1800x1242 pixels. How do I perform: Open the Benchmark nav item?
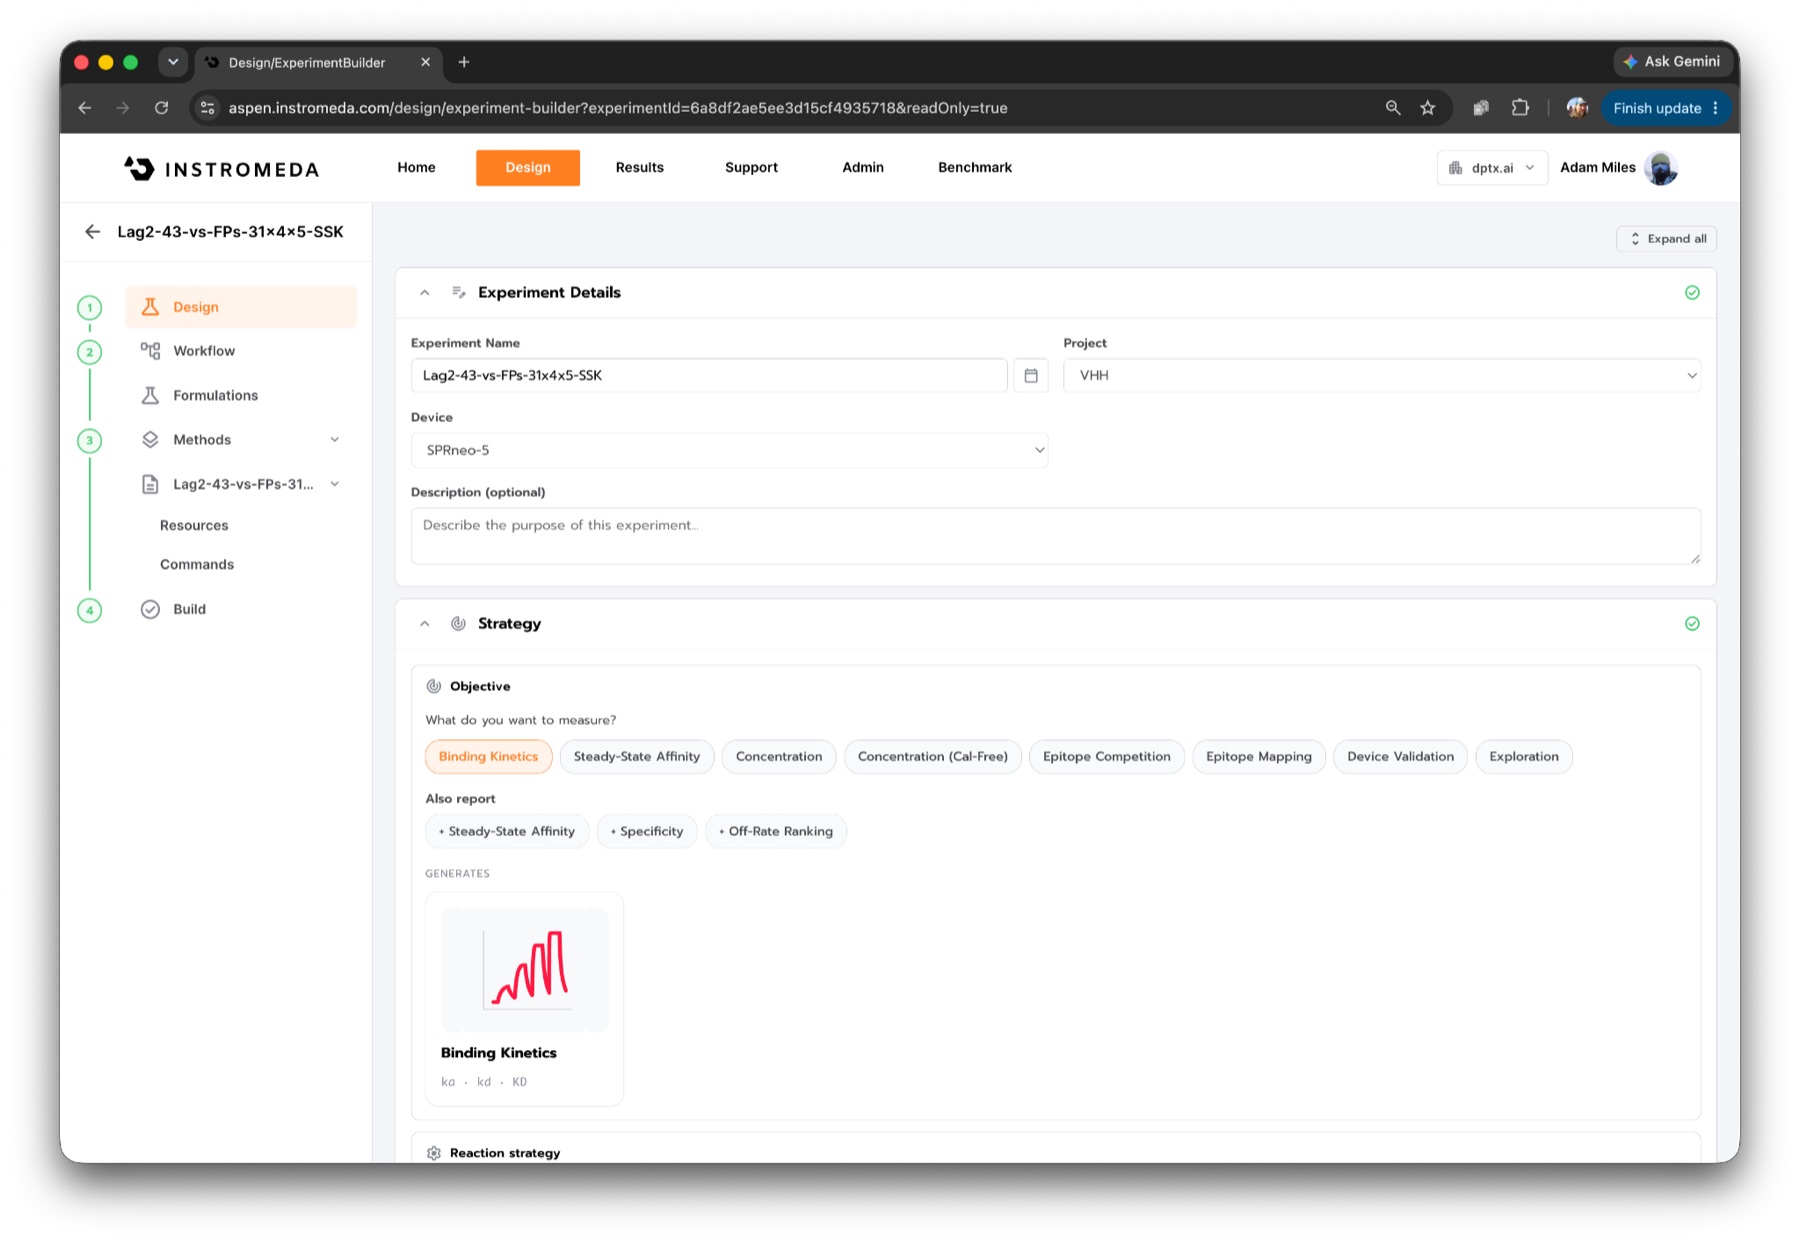coord(975,168)
